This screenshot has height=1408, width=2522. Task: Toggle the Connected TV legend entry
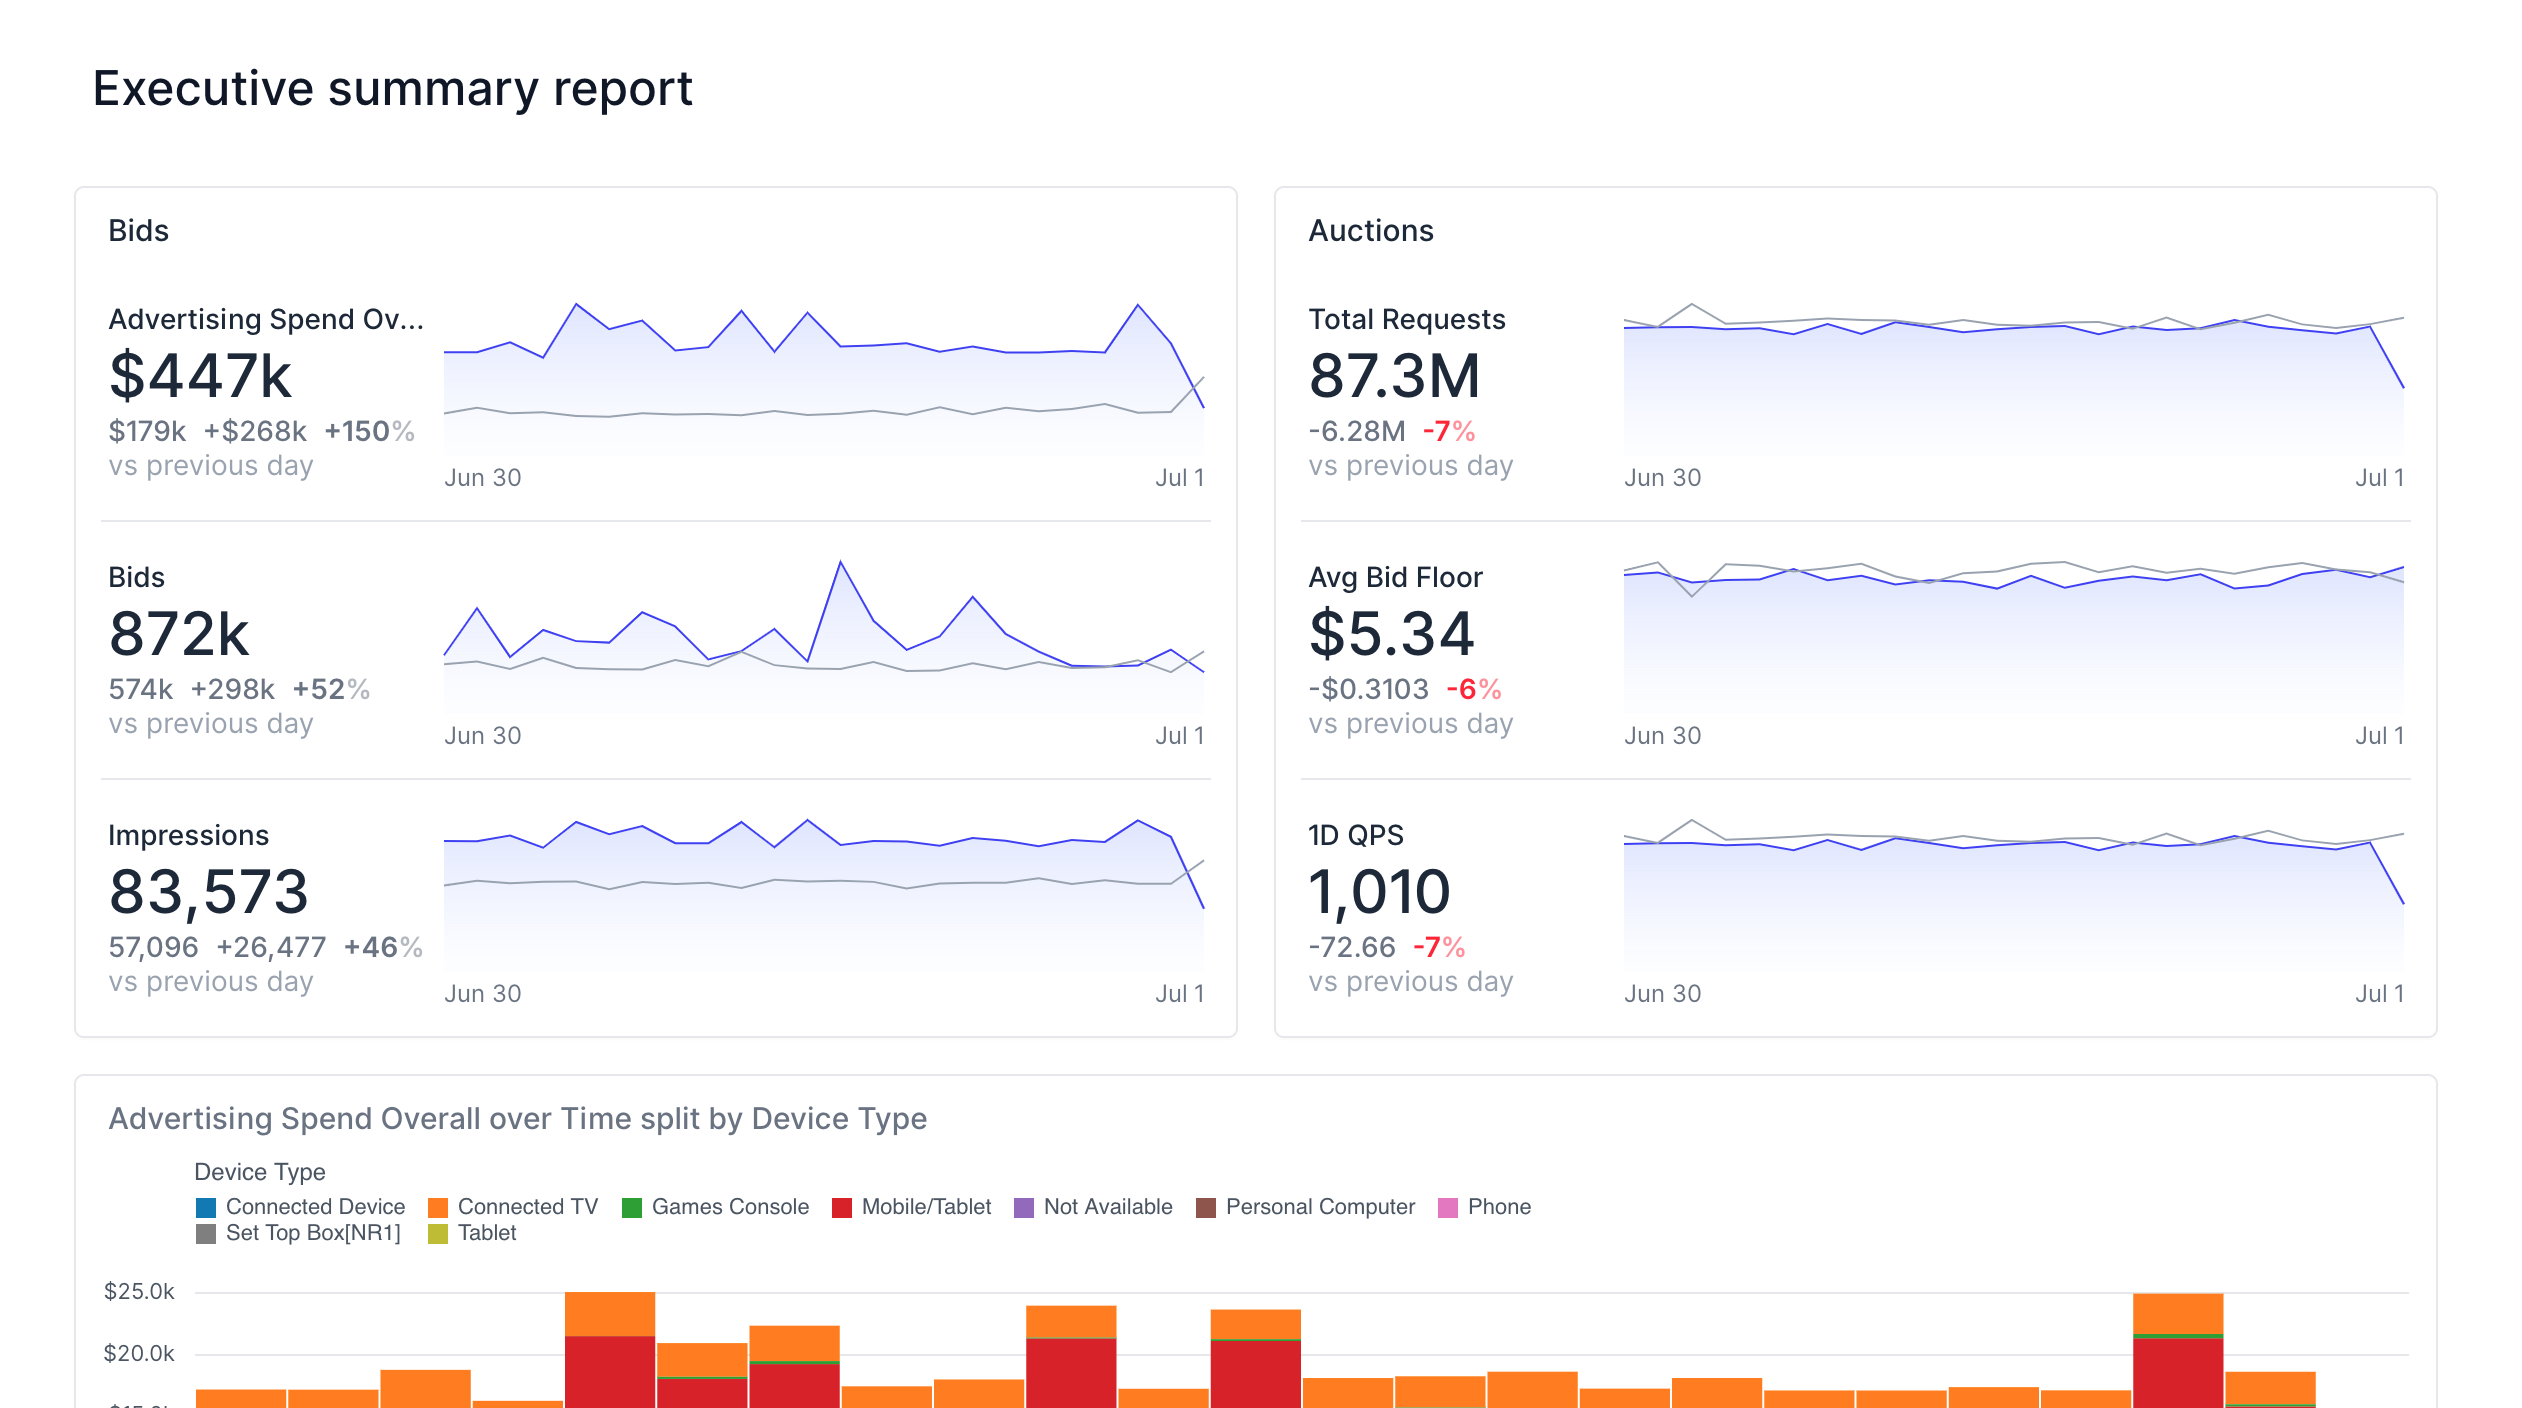click(512, 1206)
